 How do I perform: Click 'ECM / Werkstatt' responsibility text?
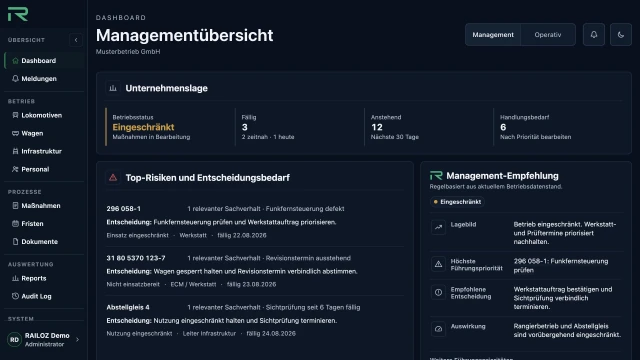coord(193,284)
